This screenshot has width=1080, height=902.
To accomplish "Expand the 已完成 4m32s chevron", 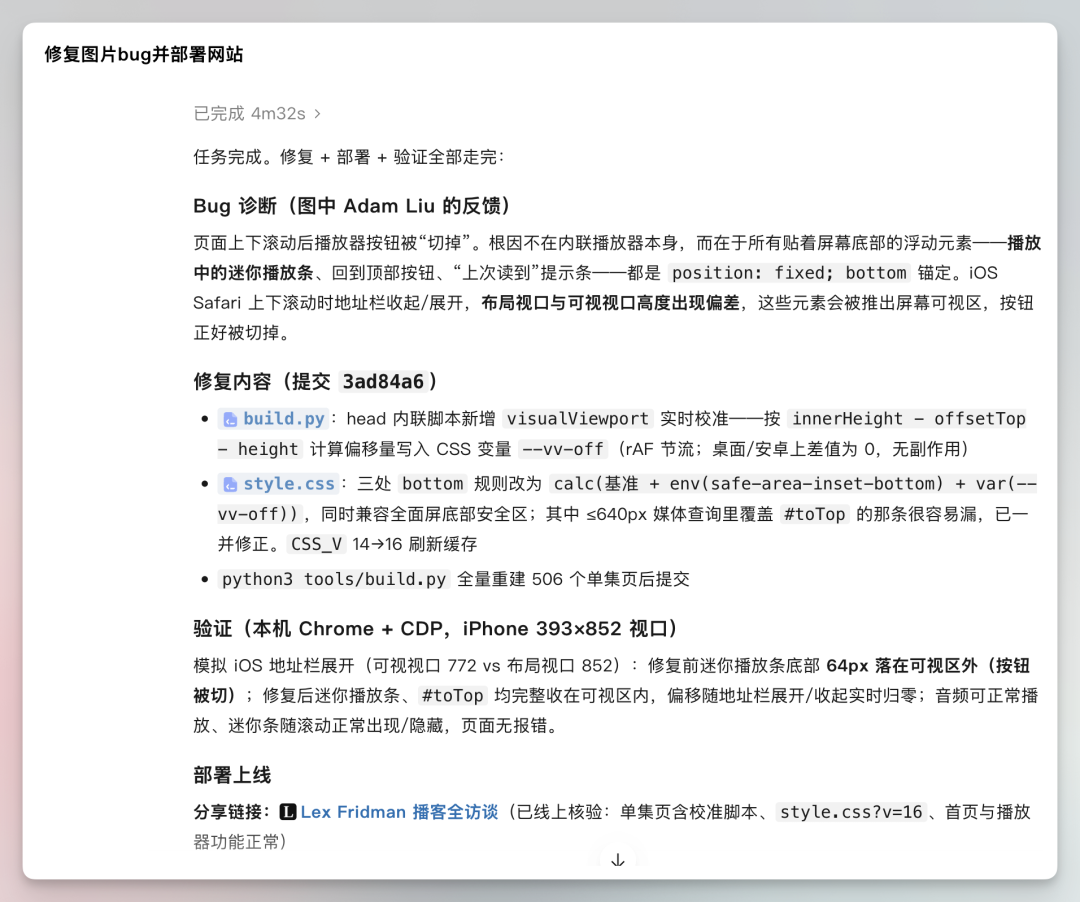I will (318, 114).
